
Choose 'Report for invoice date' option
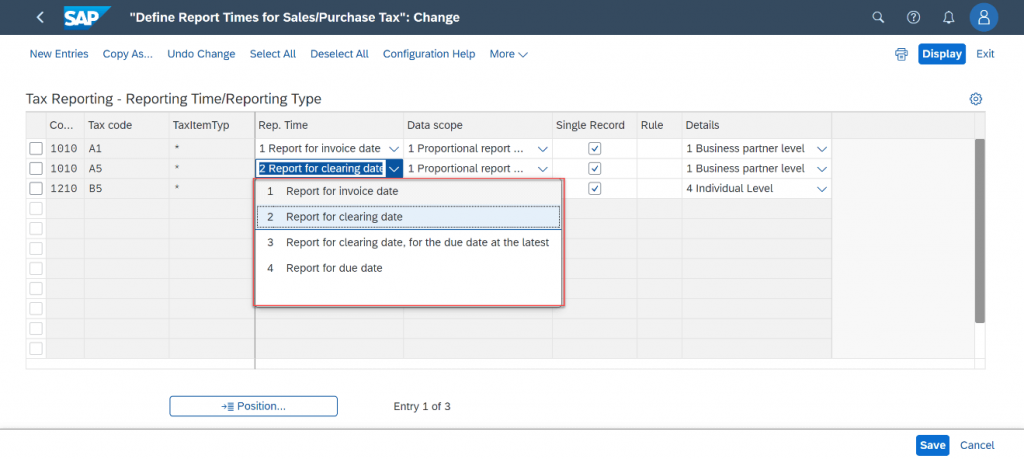point(408,191)
